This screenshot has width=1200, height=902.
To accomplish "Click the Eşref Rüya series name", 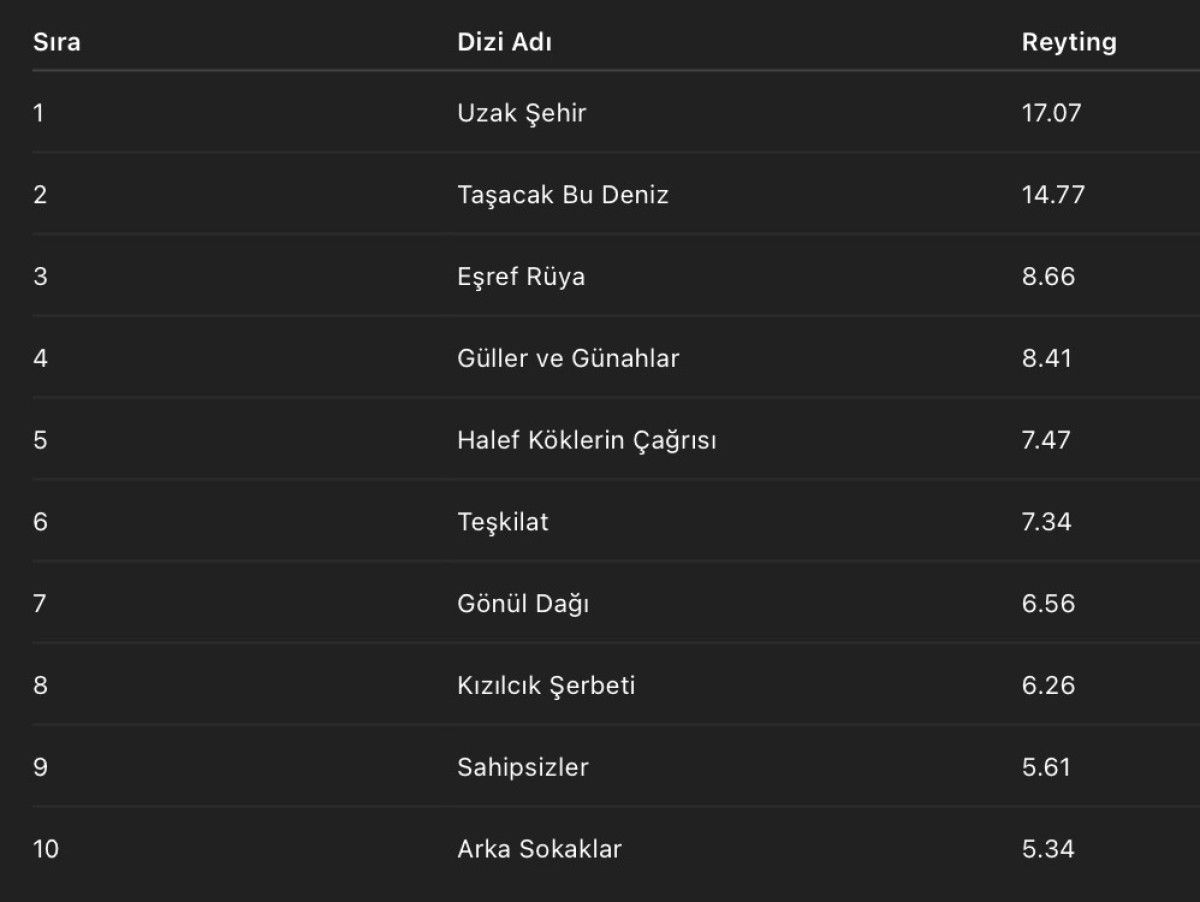I will tap(520, 277).
